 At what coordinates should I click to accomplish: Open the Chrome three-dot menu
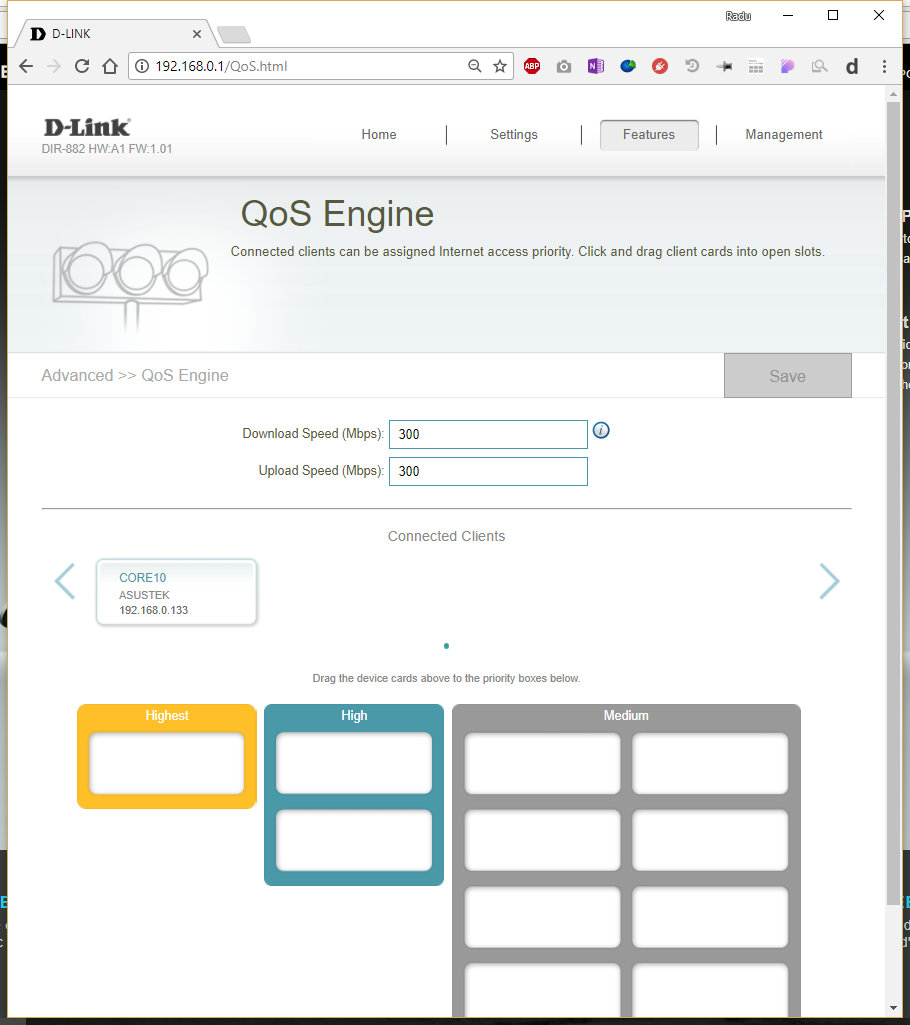pos(884,66)
